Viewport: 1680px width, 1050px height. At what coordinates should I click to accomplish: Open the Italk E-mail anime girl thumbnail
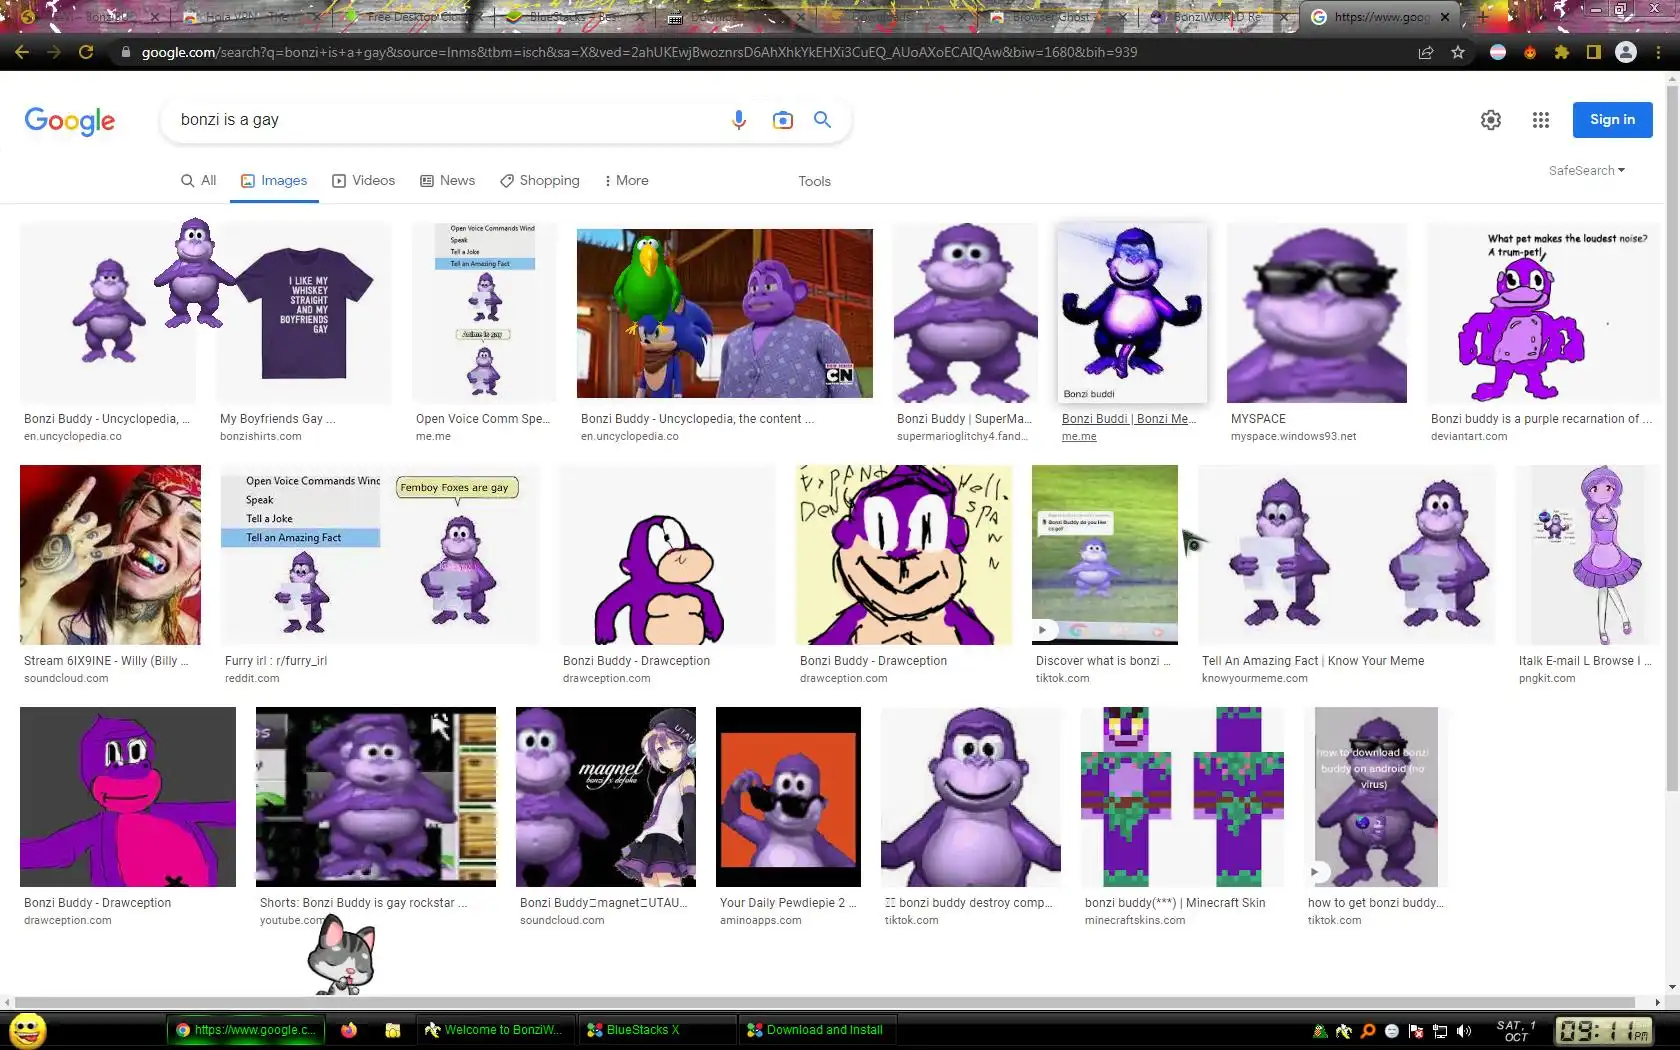pos(1588,555)
